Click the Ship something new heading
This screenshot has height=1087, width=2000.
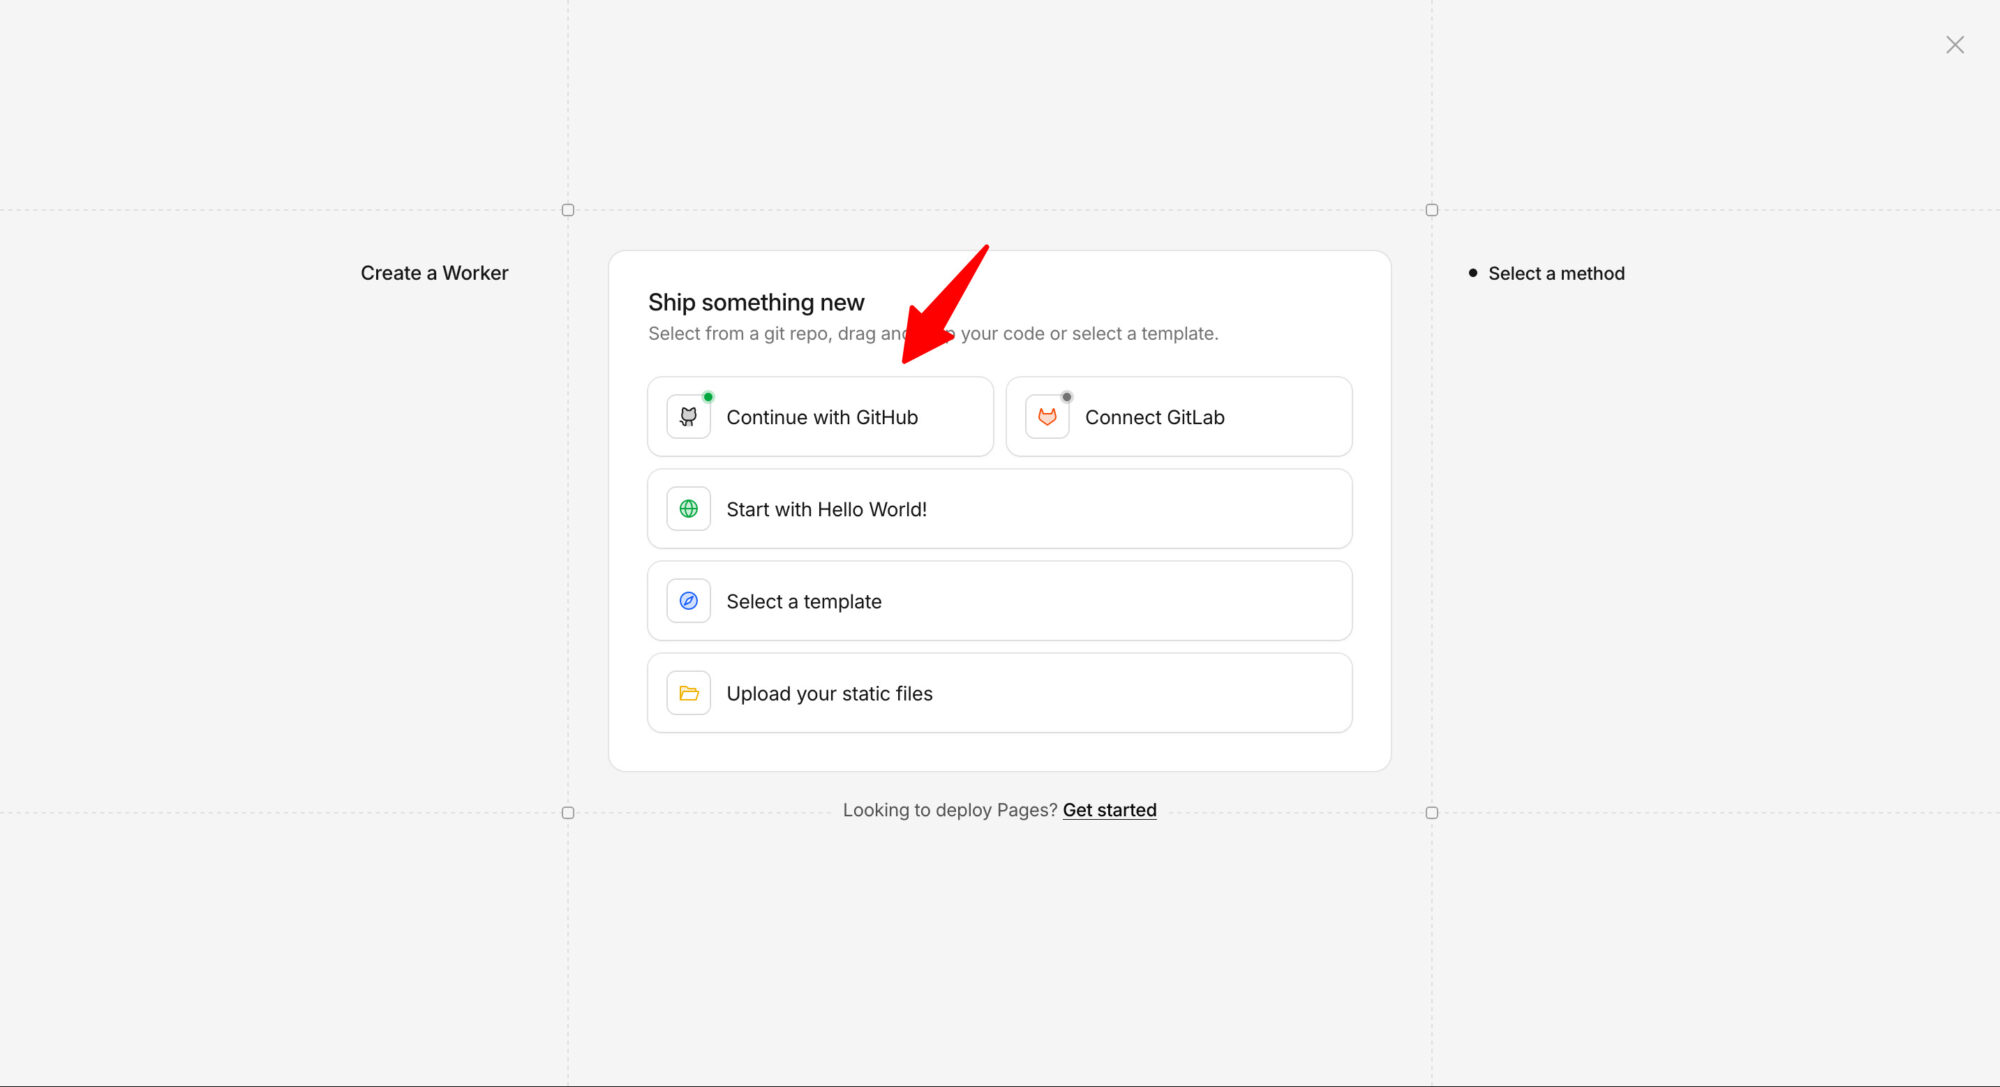(x=756, y=302)
